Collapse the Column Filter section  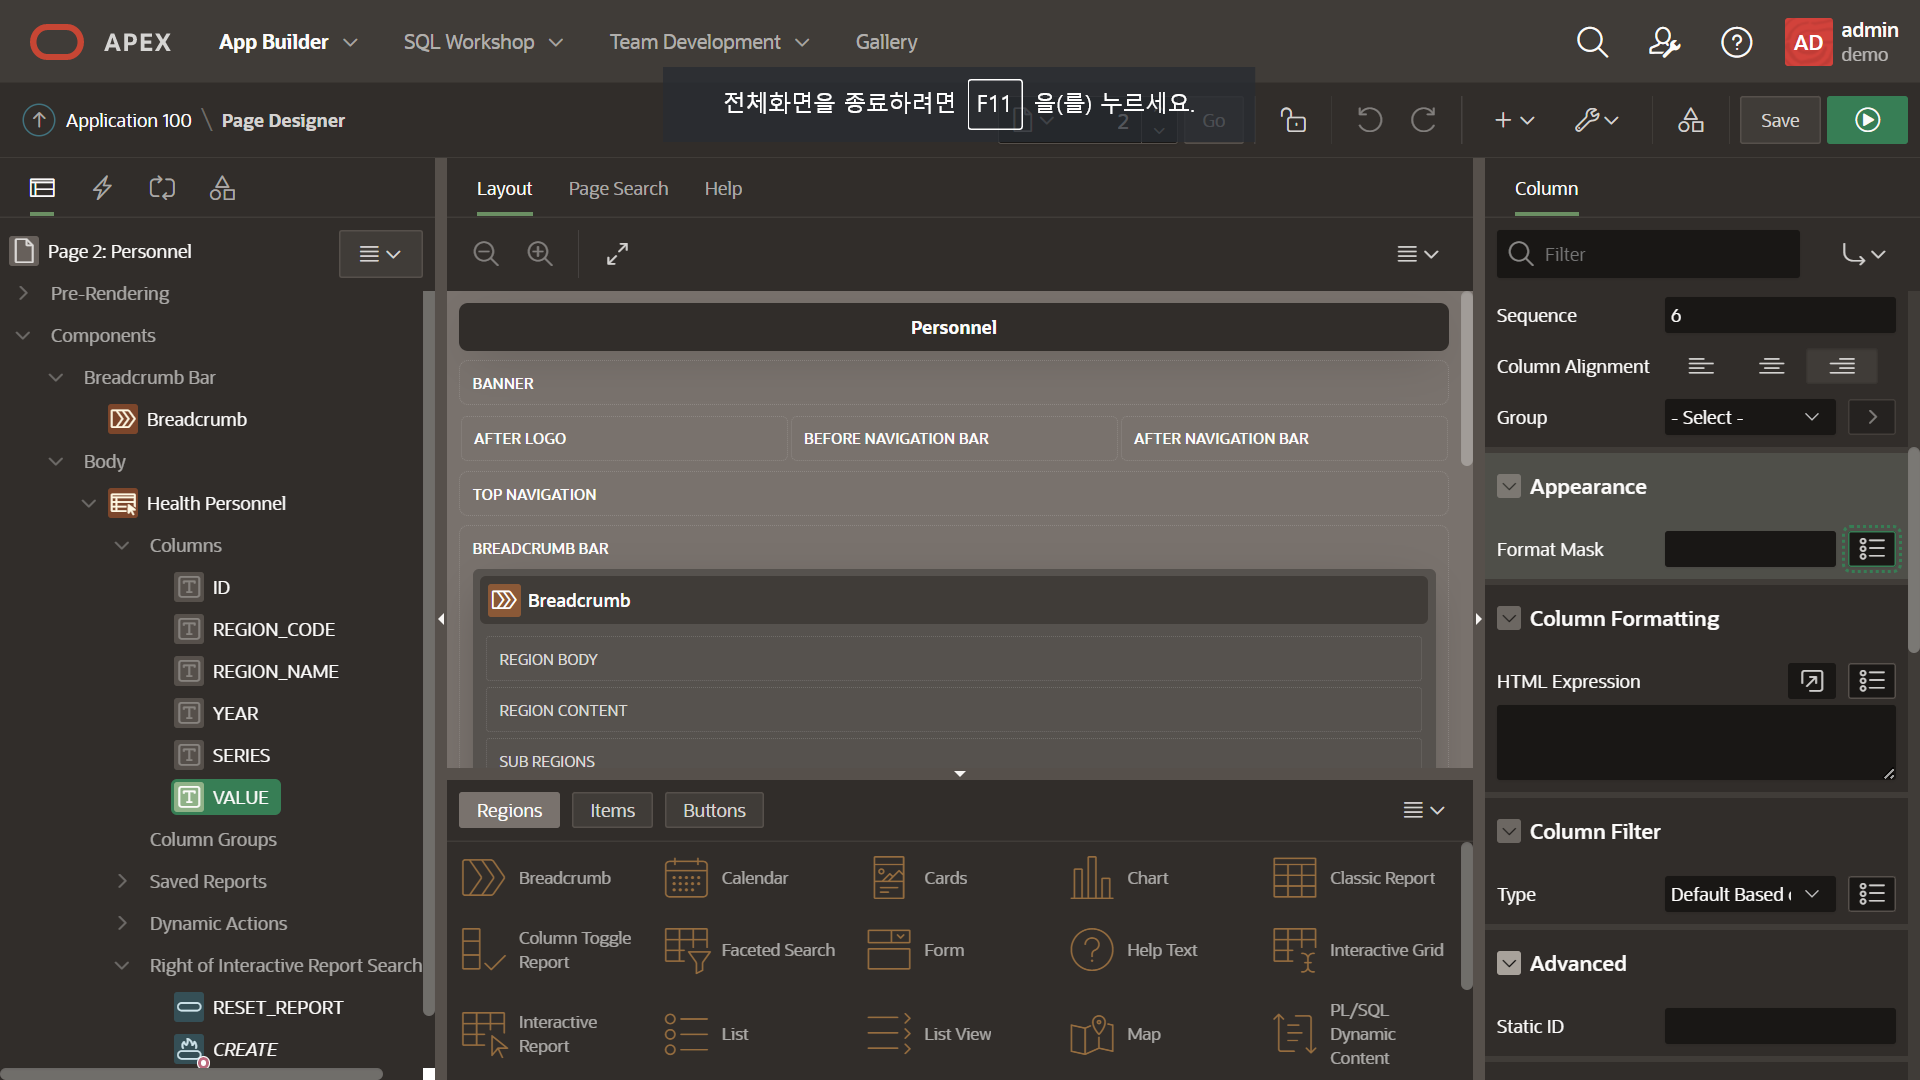(1509, 832)
